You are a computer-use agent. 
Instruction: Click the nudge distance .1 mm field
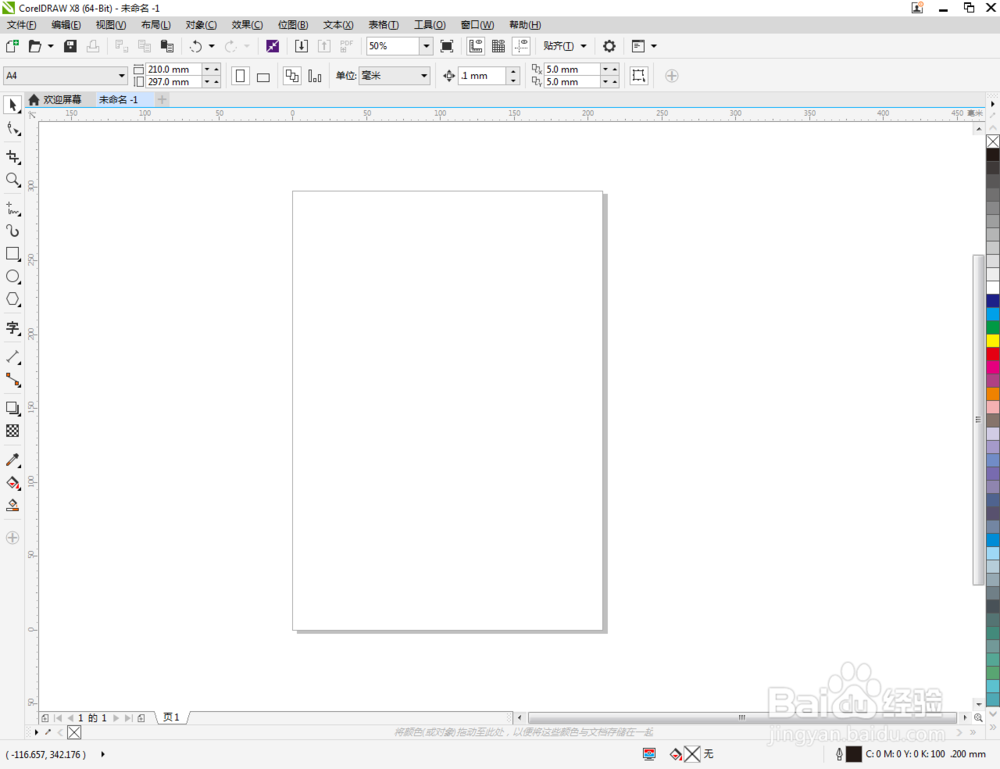coord(483,75)
